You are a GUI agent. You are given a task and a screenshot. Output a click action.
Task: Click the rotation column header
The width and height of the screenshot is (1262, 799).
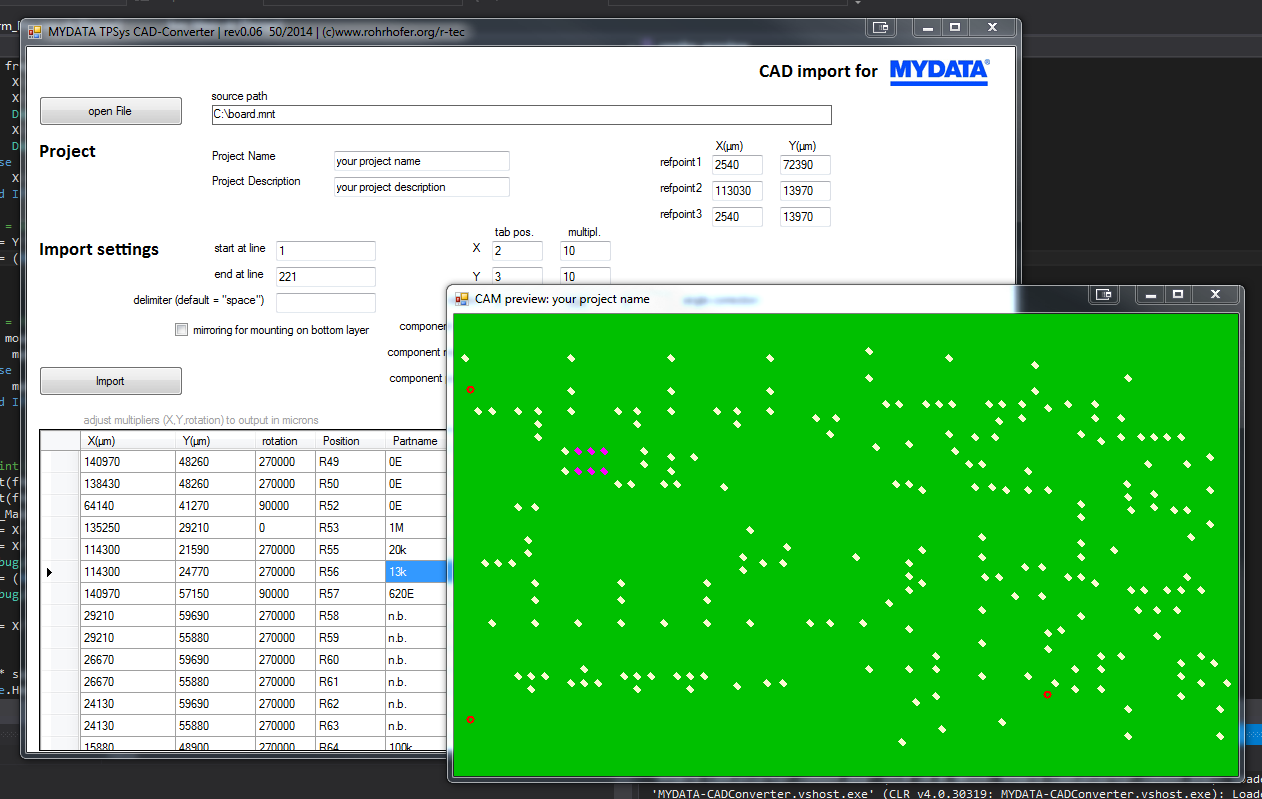[x=286, y=440]
